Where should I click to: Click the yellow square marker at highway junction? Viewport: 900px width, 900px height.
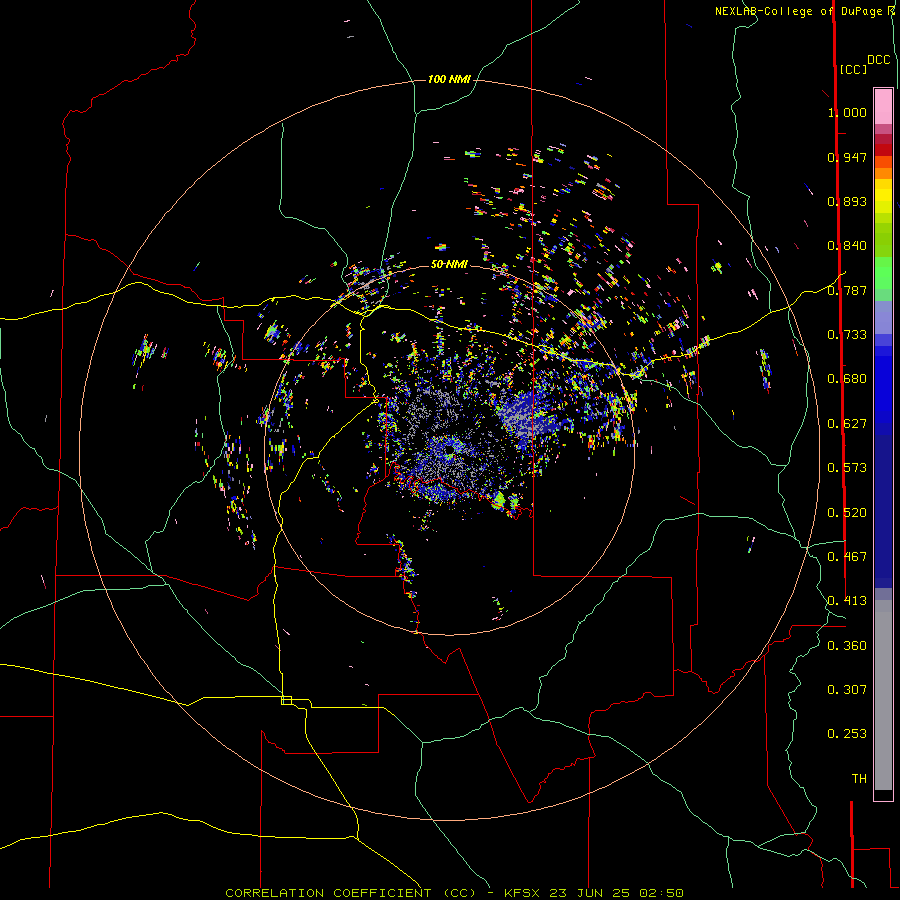pyautogui.click(x=286, y=700)
